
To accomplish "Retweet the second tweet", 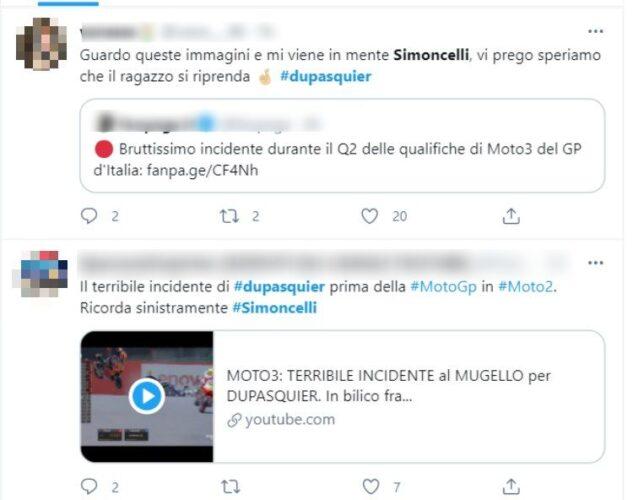I will coord(230,487).
